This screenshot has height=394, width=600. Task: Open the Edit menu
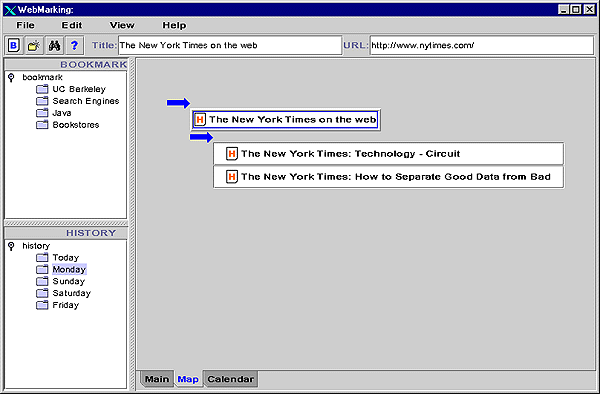[72, 25]
